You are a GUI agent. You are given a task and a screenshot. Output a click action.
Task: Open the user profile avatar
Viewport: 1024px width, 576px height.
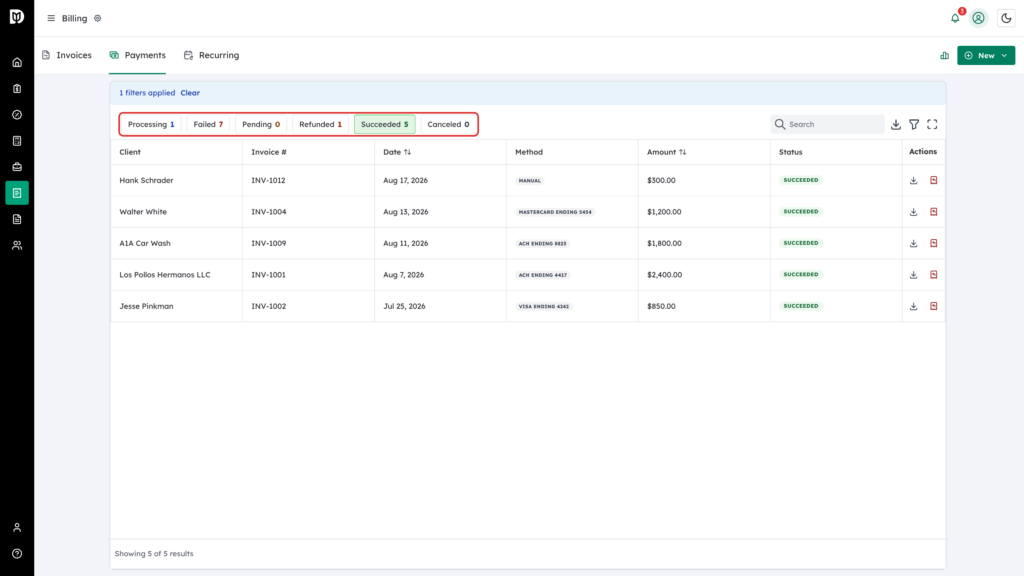(978, 18)
